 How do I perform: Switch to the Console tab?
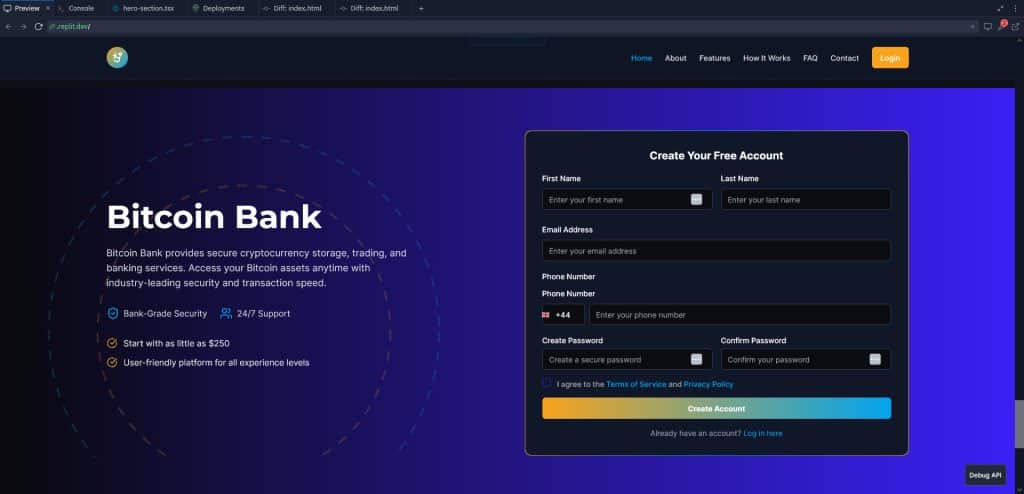[x=80, y=8]
